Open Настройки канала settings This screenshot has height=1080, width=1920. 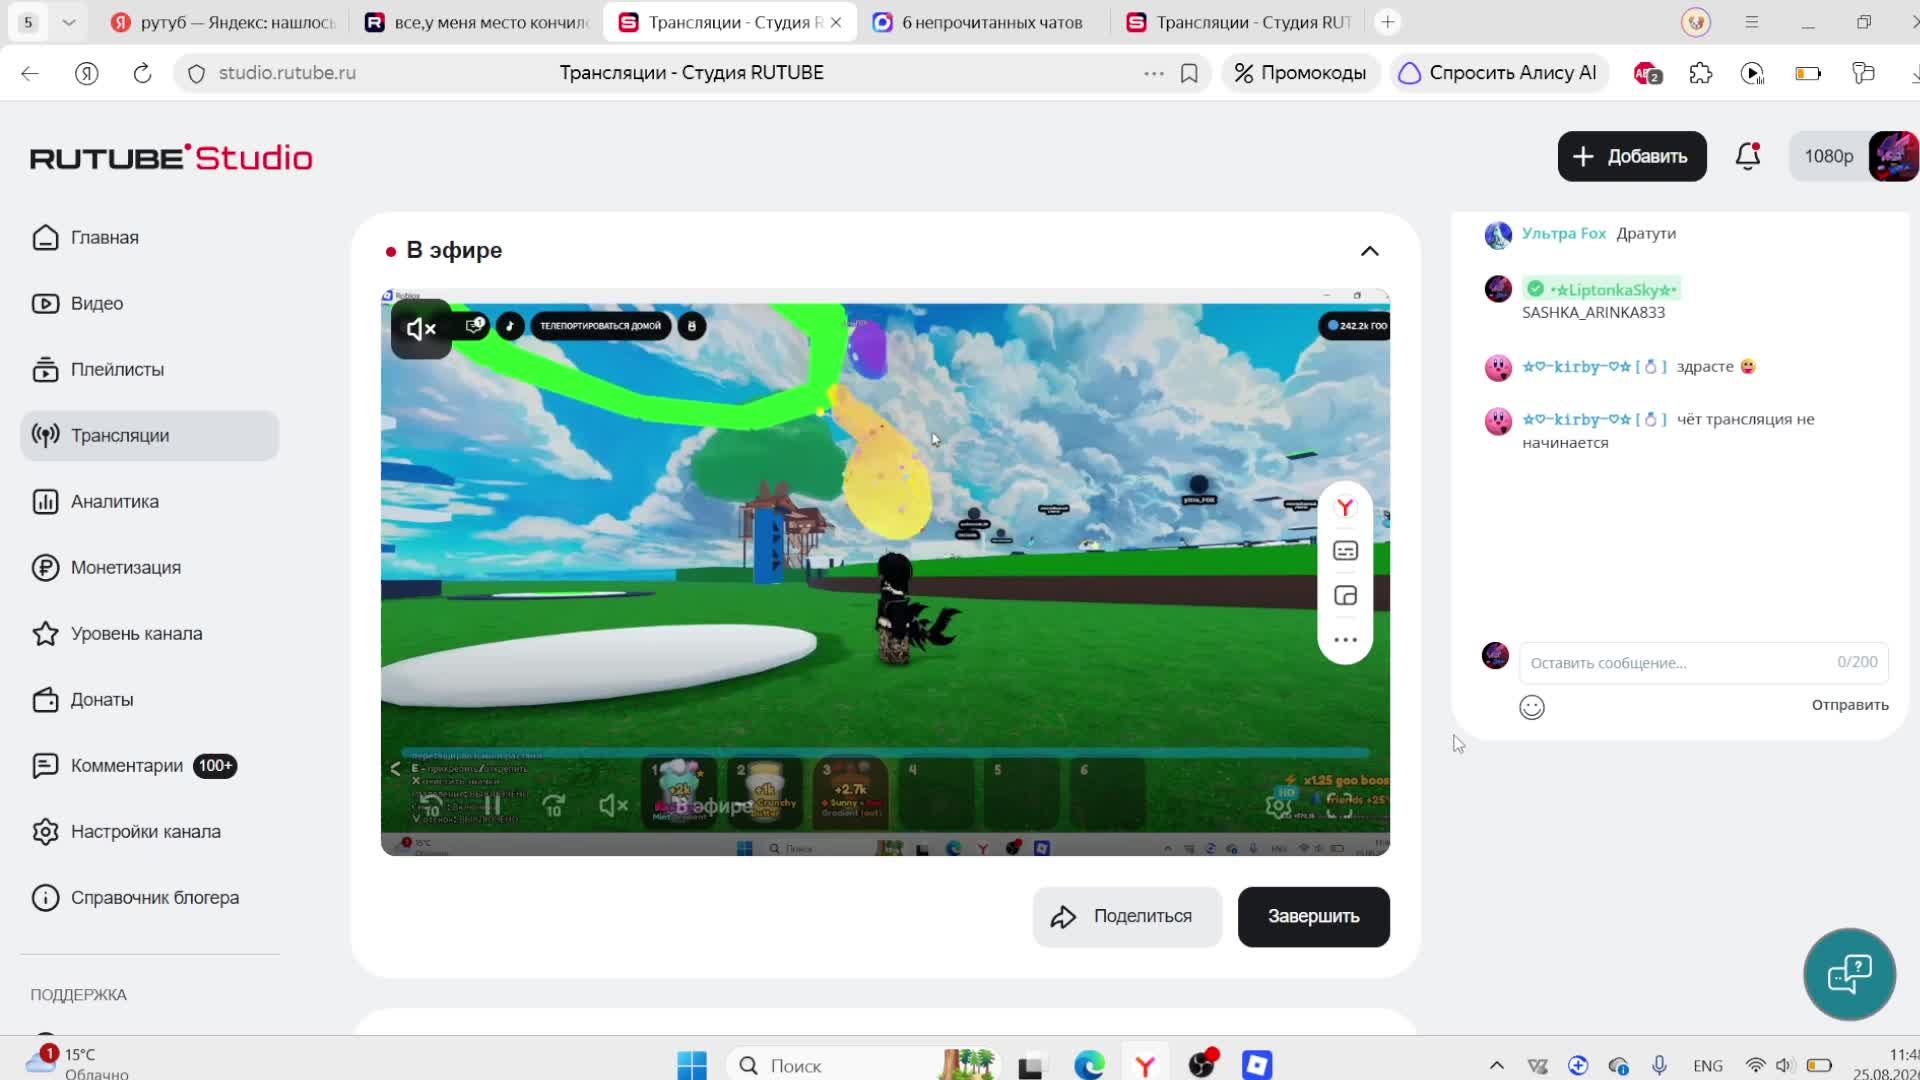pyautogui.click(x=126, y=832)
